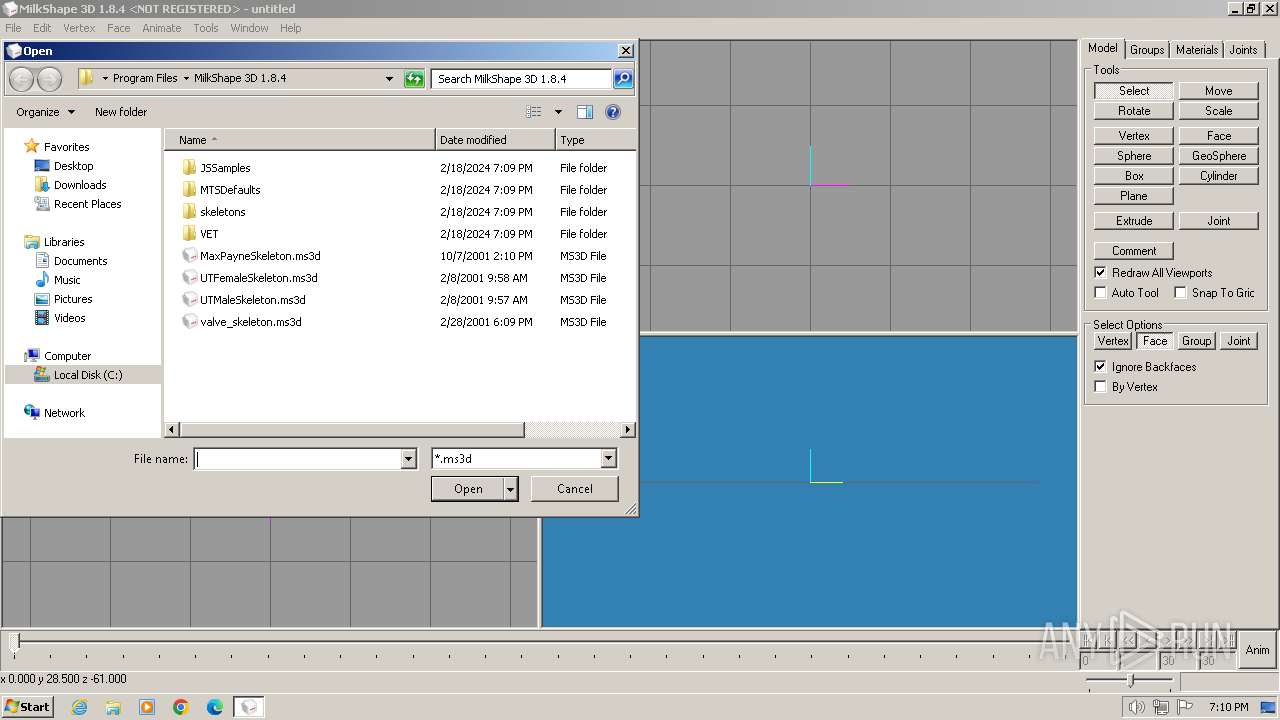Switch to the Materials tab

pos(1197,50)
